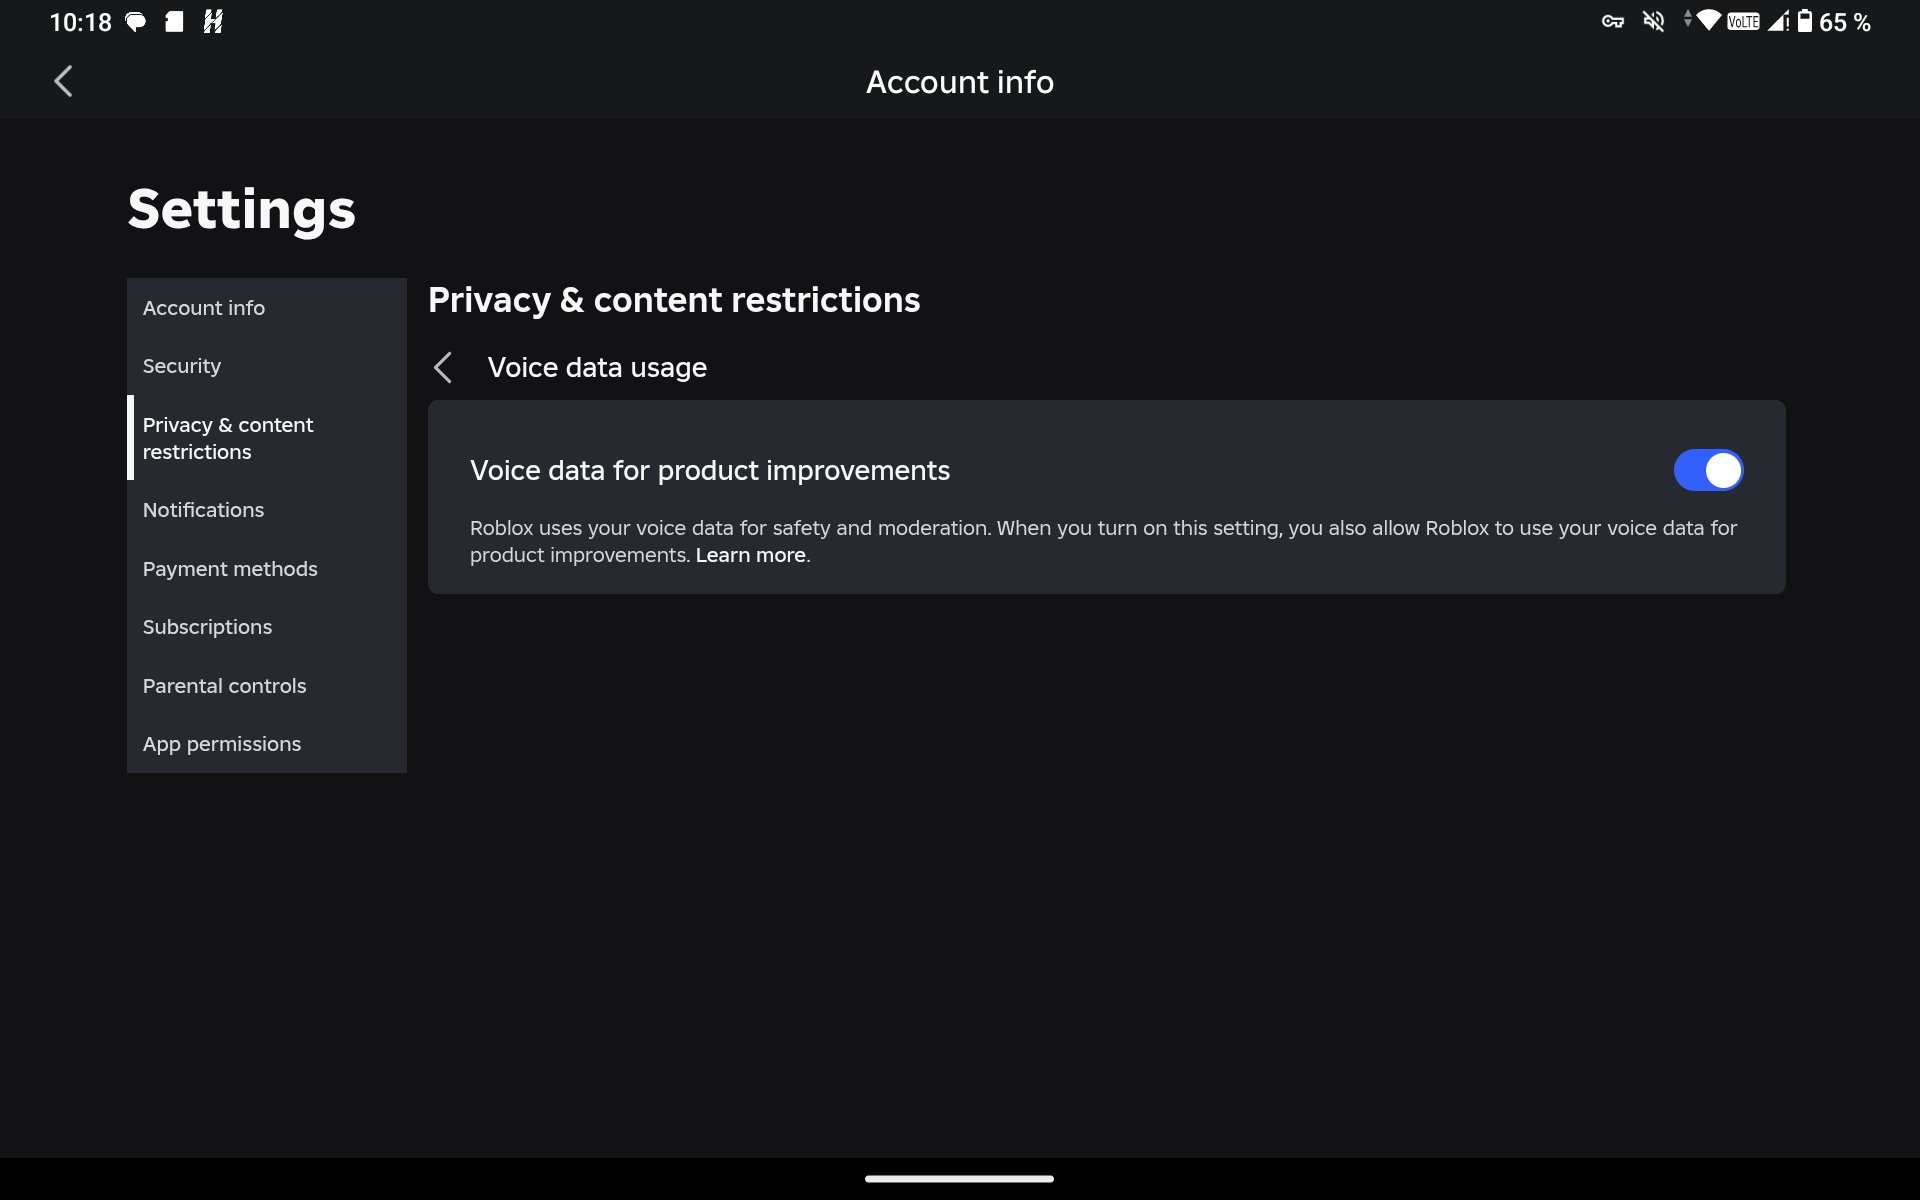Tap the Wi-Fi signal status icon

click(1708, 20)
